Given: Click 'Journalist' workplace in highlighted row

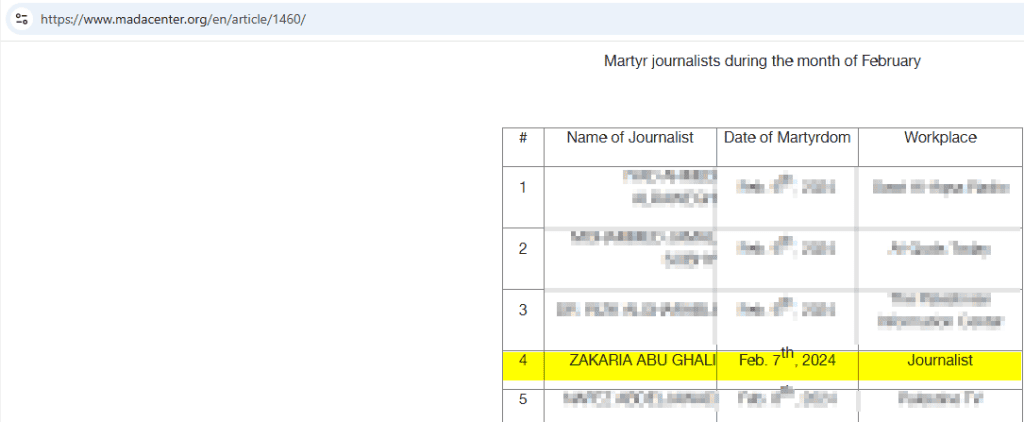Looking at the screenshot, I should click(x=939, y=360).
